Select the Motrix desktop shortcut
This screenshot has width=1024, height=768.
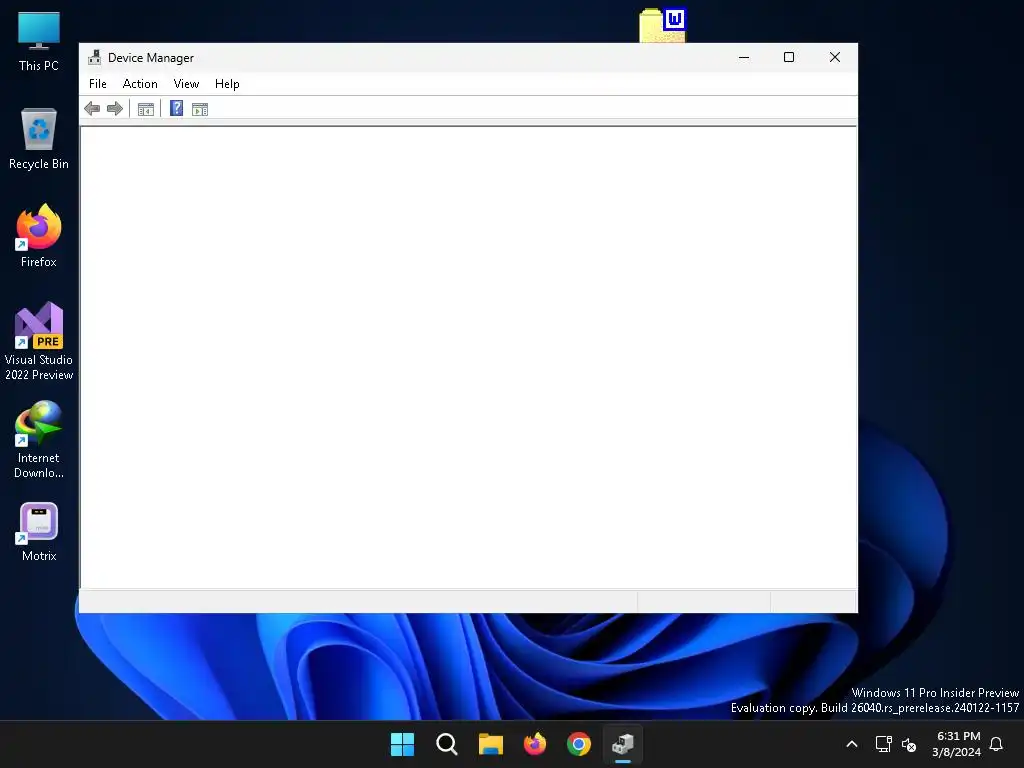(x=39, y=532)
